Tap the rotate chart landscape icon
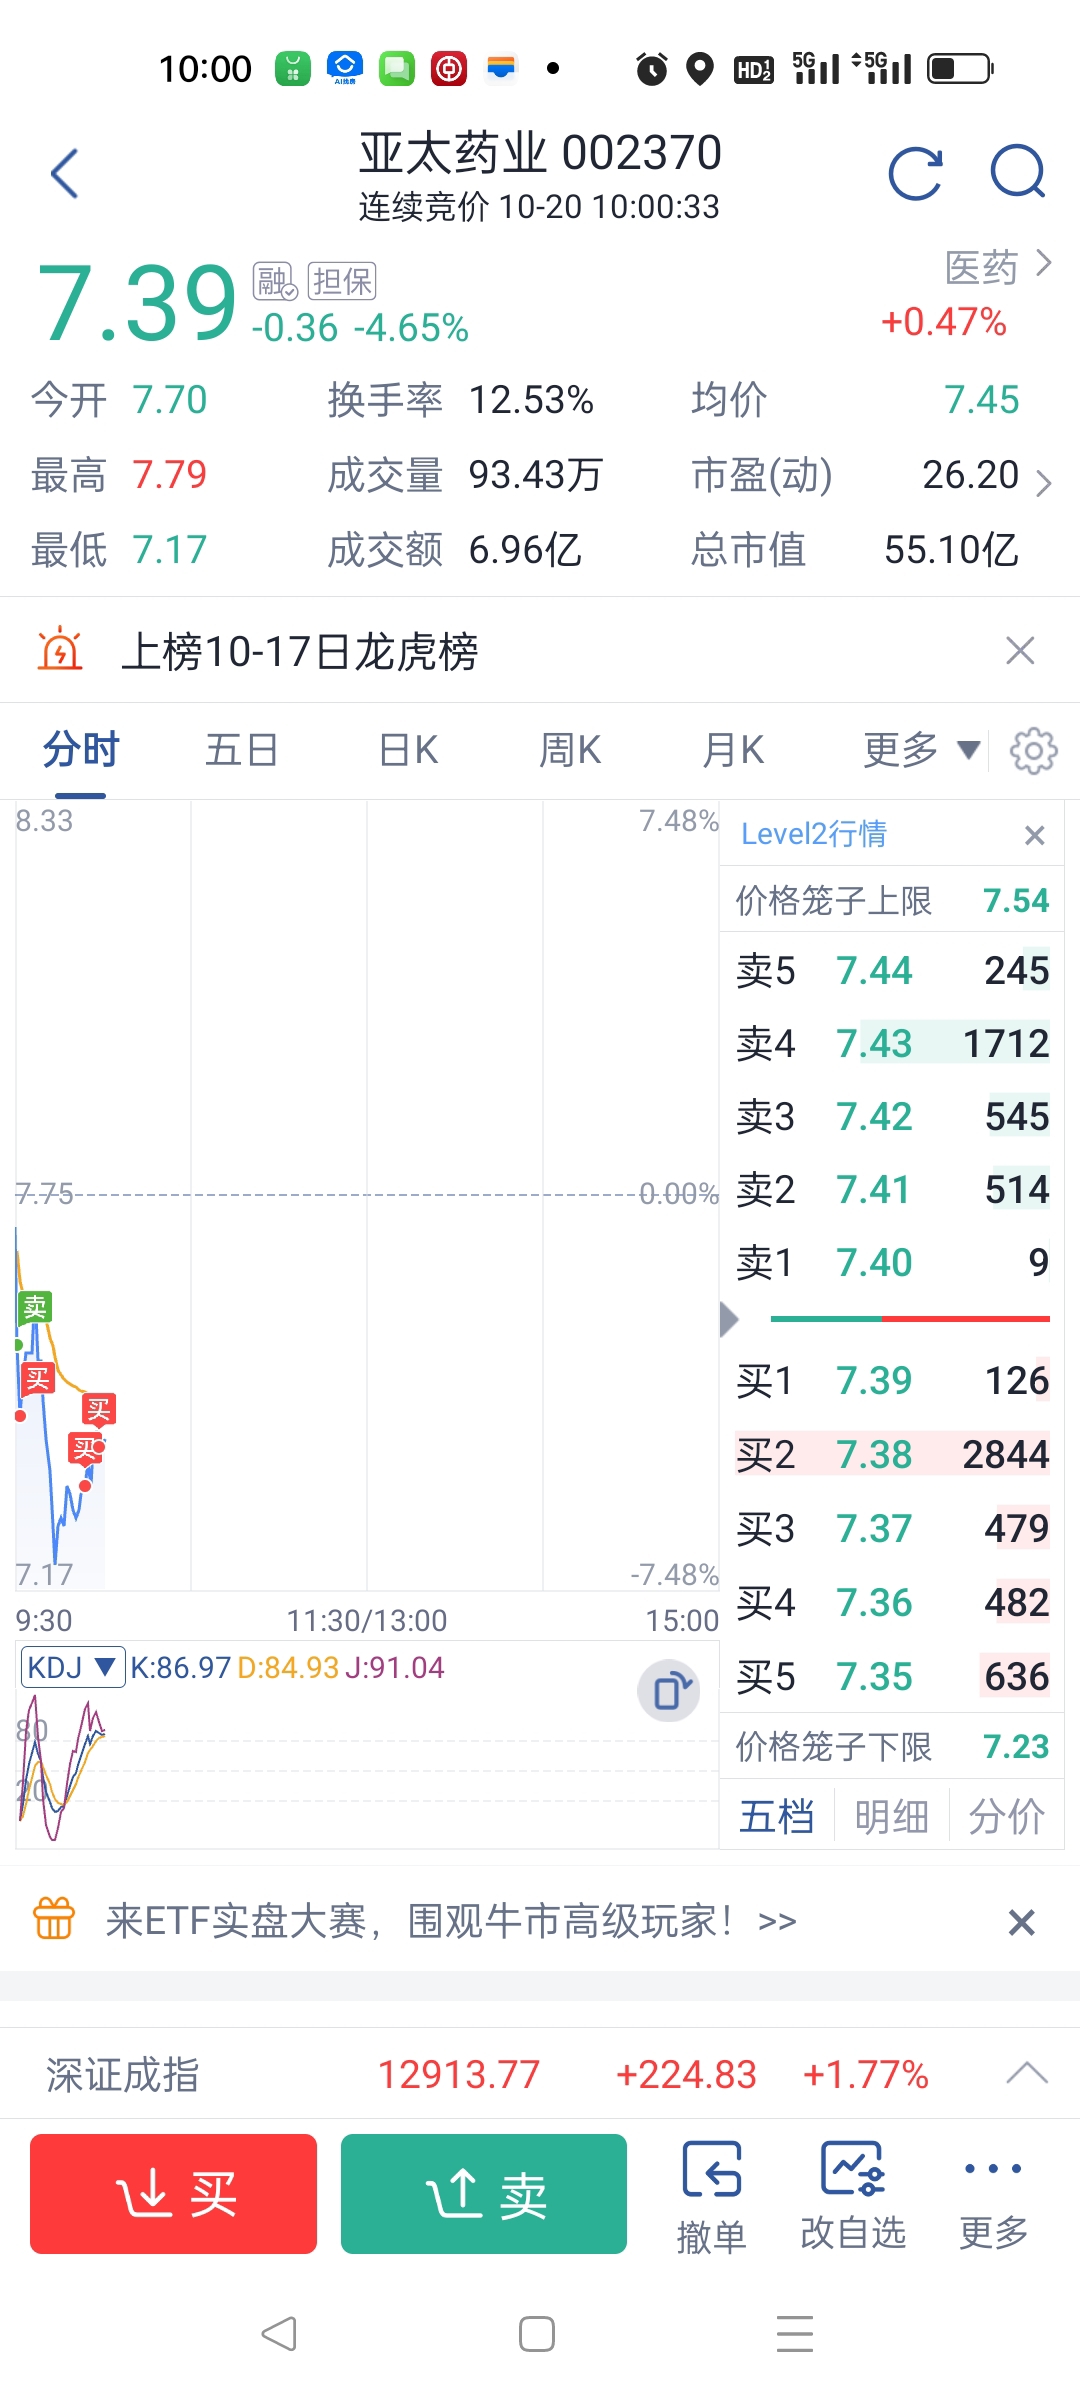Image resolution: width=1080 pixels, height=2400 pixels. tap(669, 1691)
